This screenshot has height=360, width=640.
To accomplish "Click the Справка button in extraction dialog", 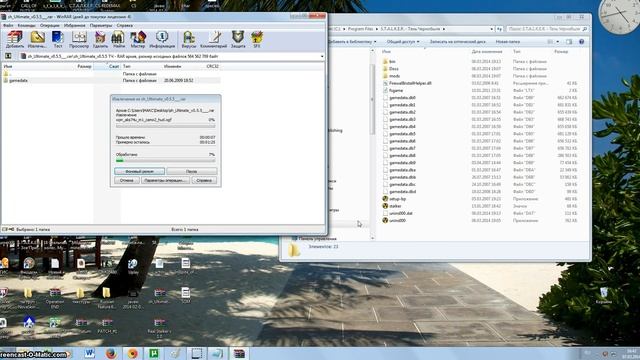I will pyautogui.click(x=204, y=180).
